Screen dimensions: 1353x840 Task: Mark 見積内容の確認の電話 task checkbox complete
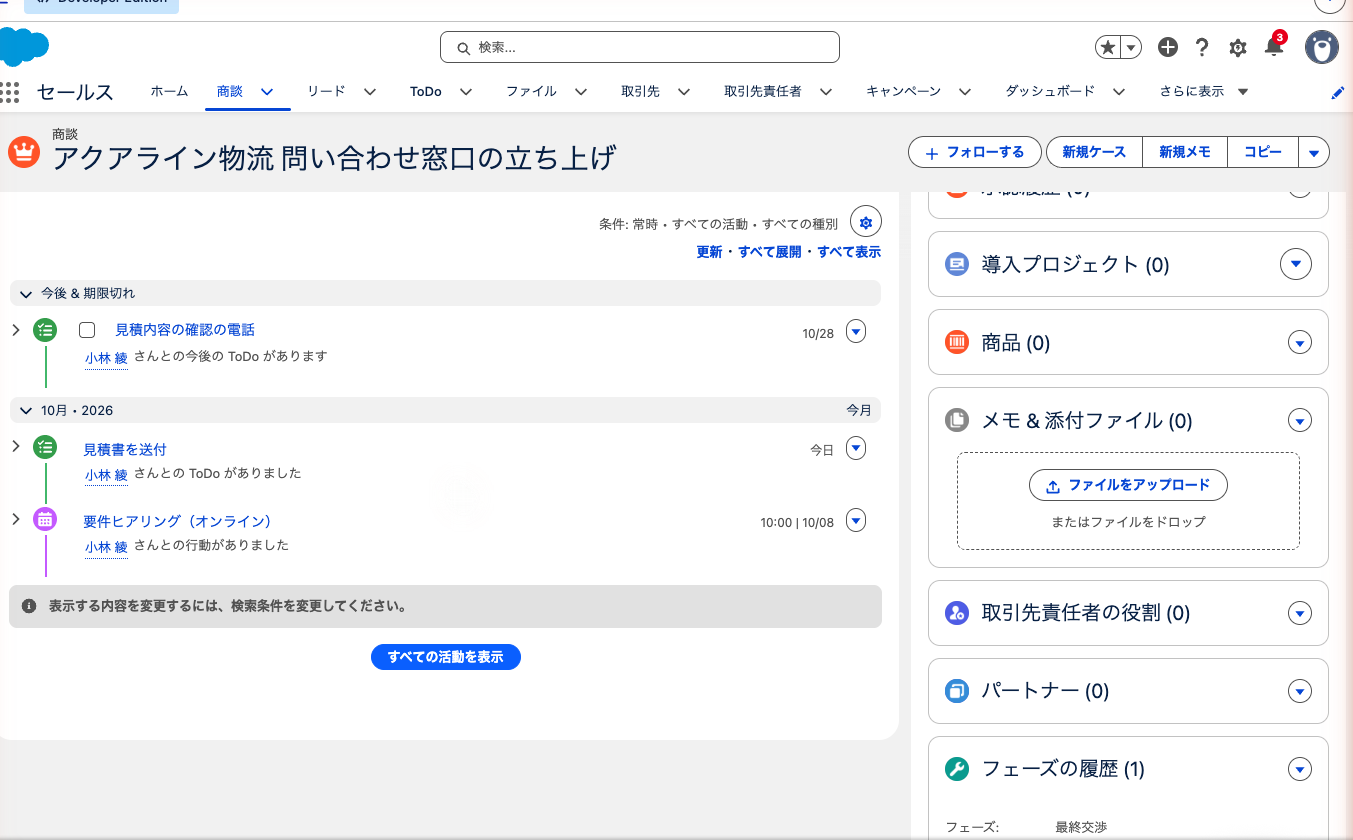click(87, 330)
